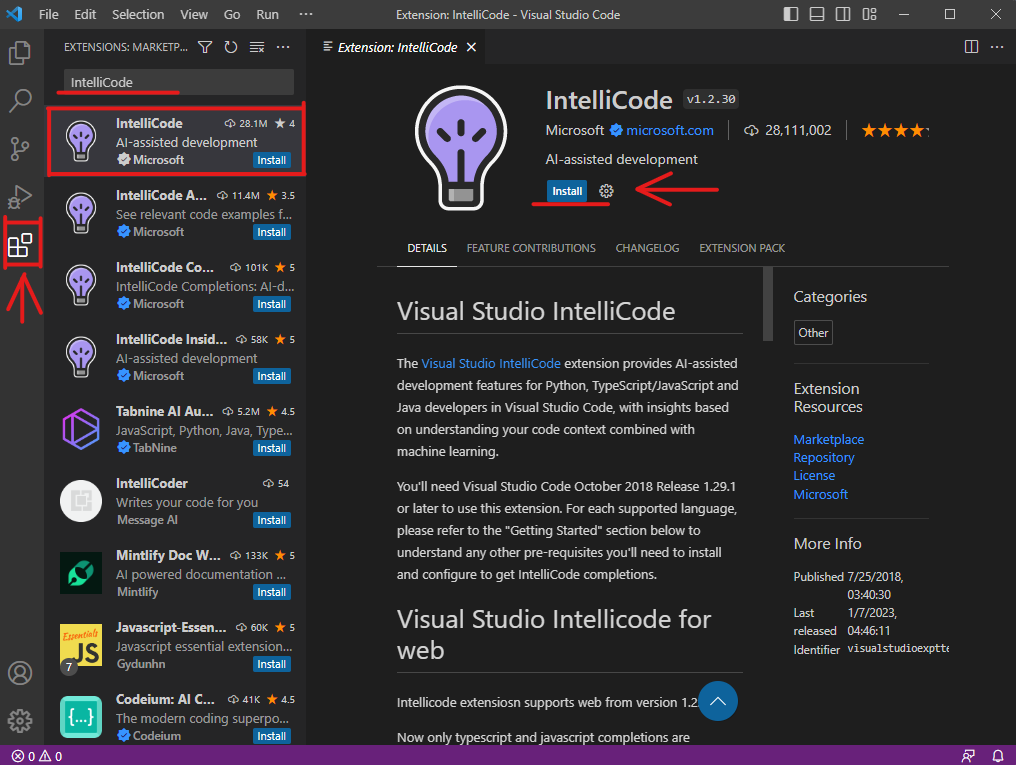Install IntelliCode from the details page
This screenshot has height=765, width=1016.
(567, 191)
